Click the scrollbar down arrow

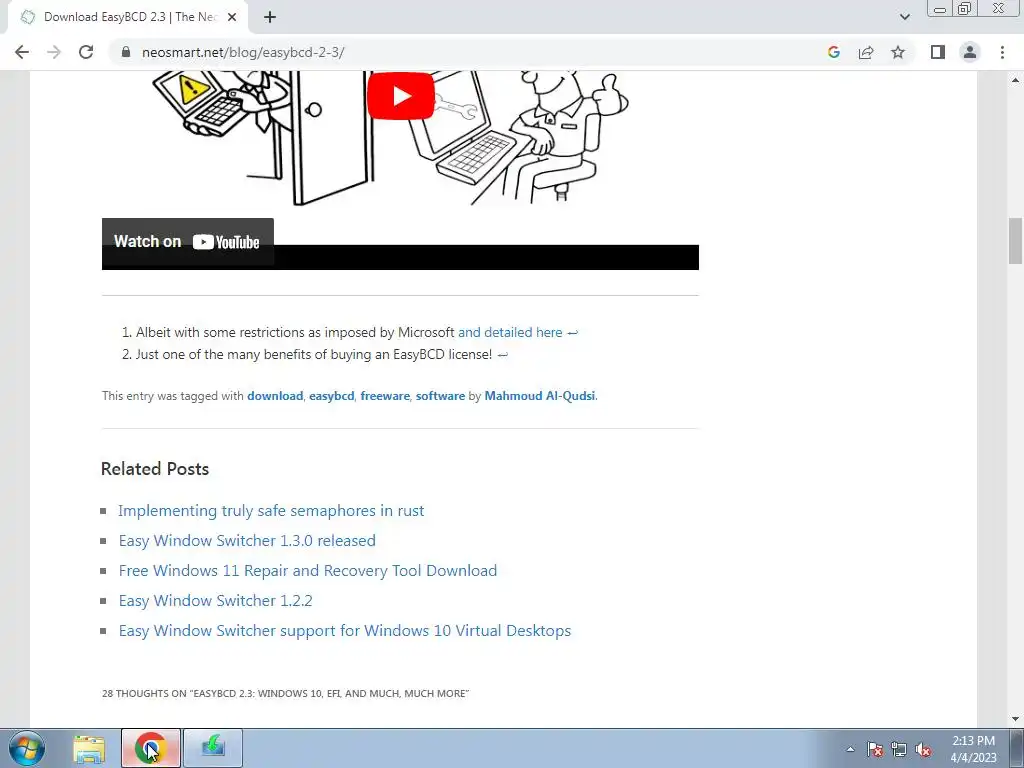click(1015, 718)
